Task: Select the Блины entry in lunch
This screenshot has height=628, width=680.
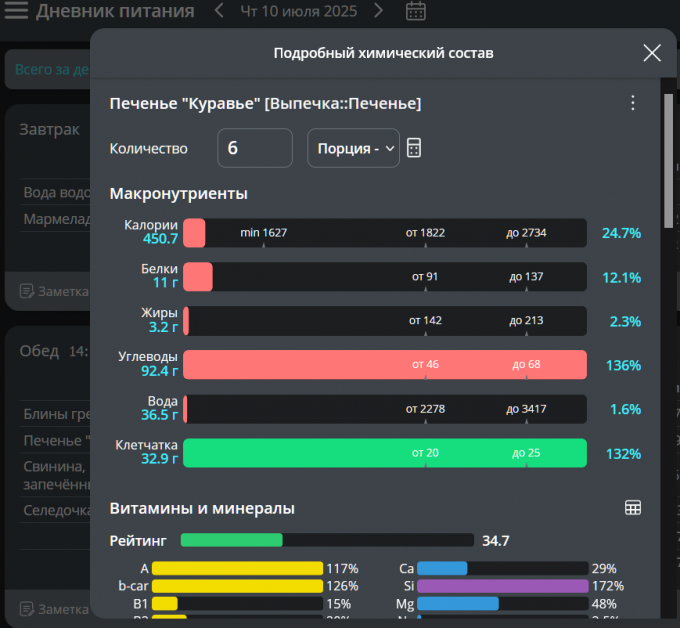Action: (55, 414)
